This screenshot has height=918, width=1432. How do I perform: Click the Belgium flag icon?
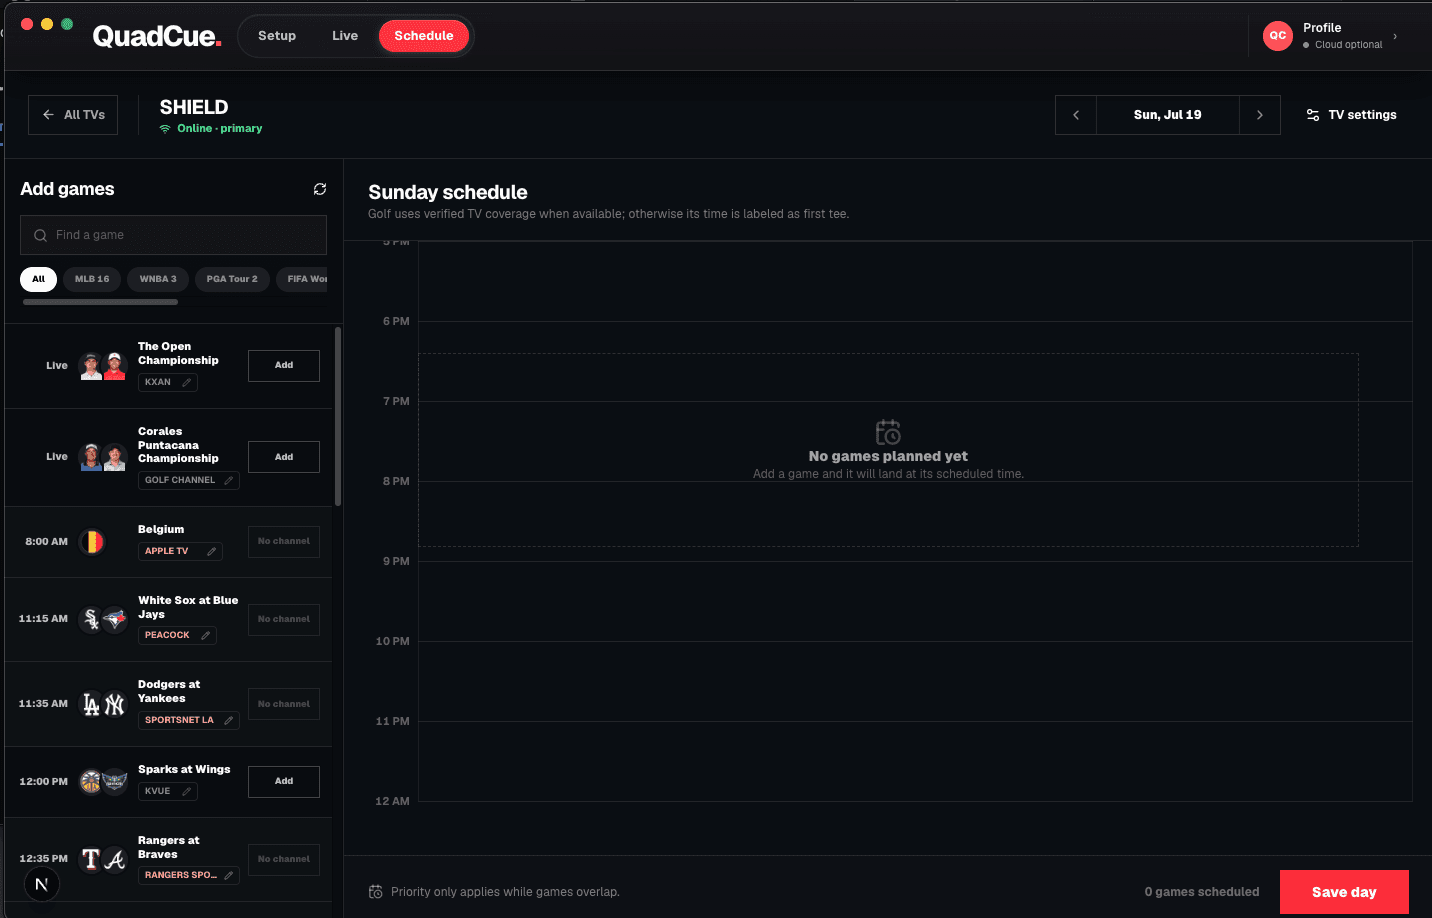(x=91, y=542)
